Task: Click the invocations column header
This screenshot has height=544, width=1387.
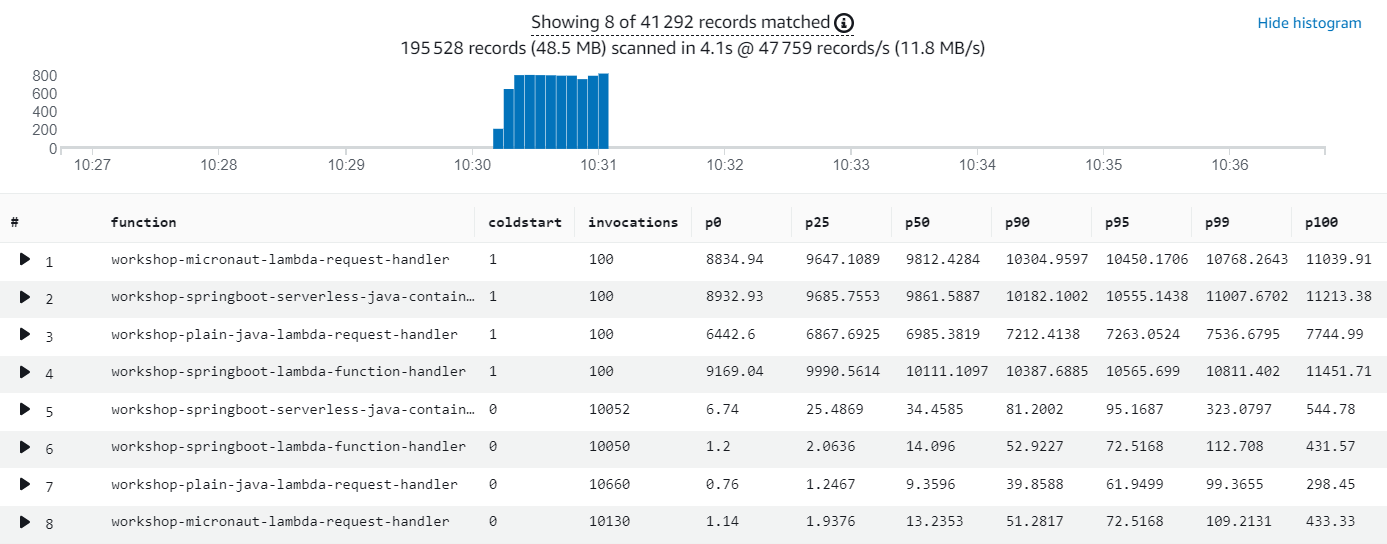Action: click(632, 223)
